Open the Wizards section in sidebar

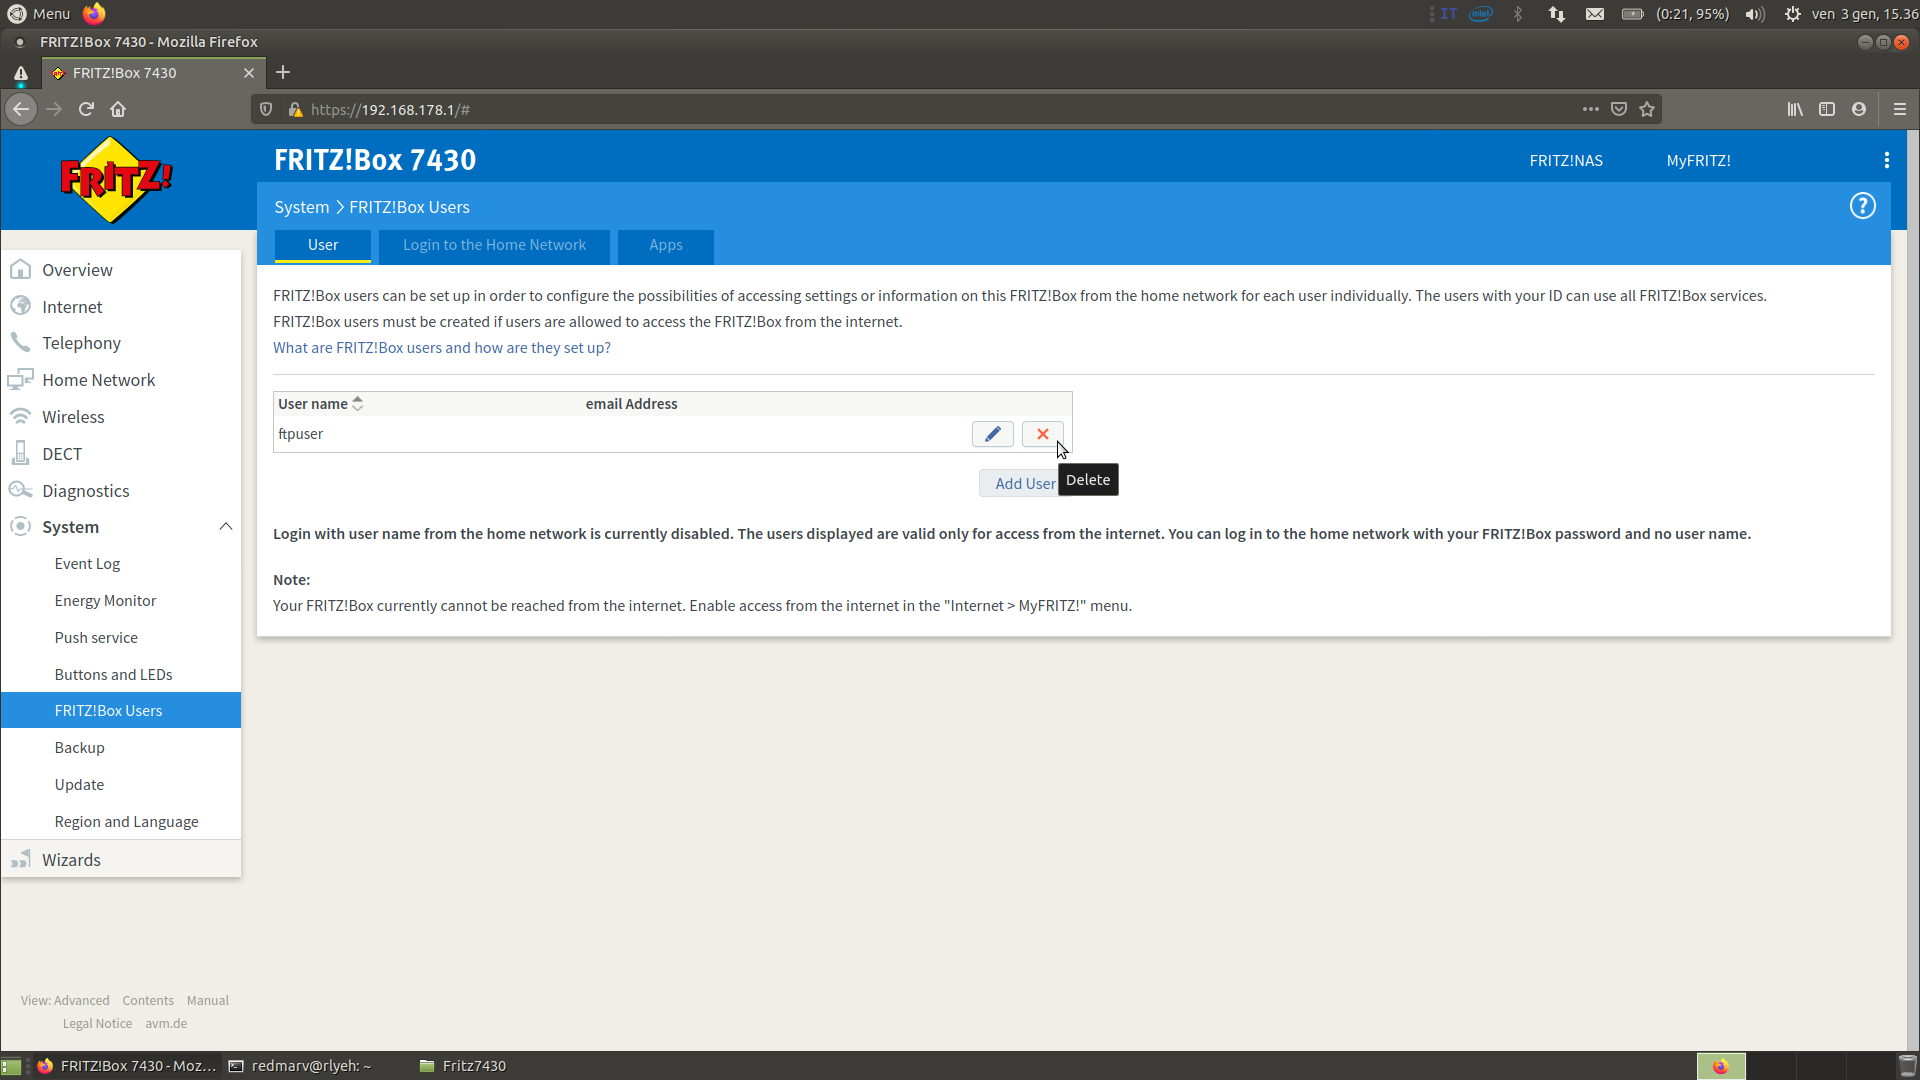click(x=121, y=860)
